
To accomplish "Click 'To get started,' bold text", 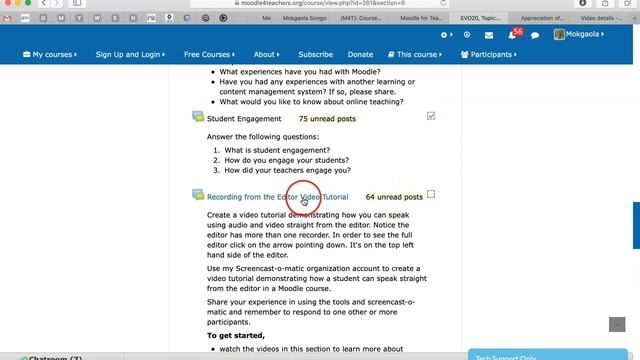I will (x=236, y=336).
